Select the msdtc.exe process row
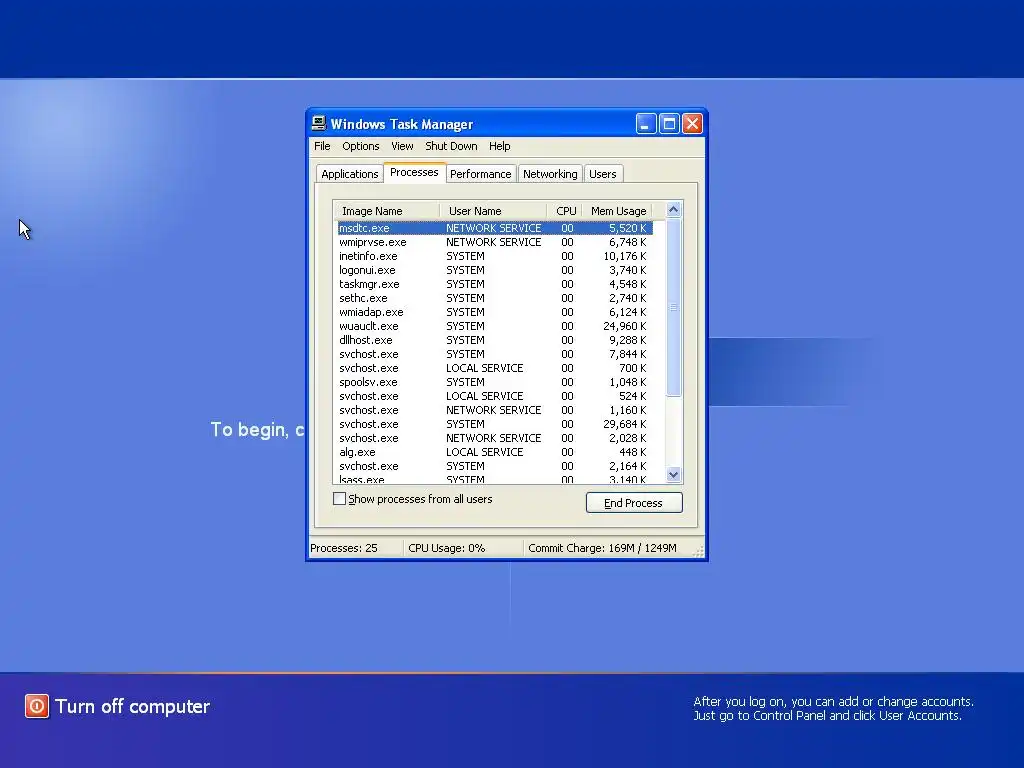Screen dimensions: 1024x768 pos(494,228)
